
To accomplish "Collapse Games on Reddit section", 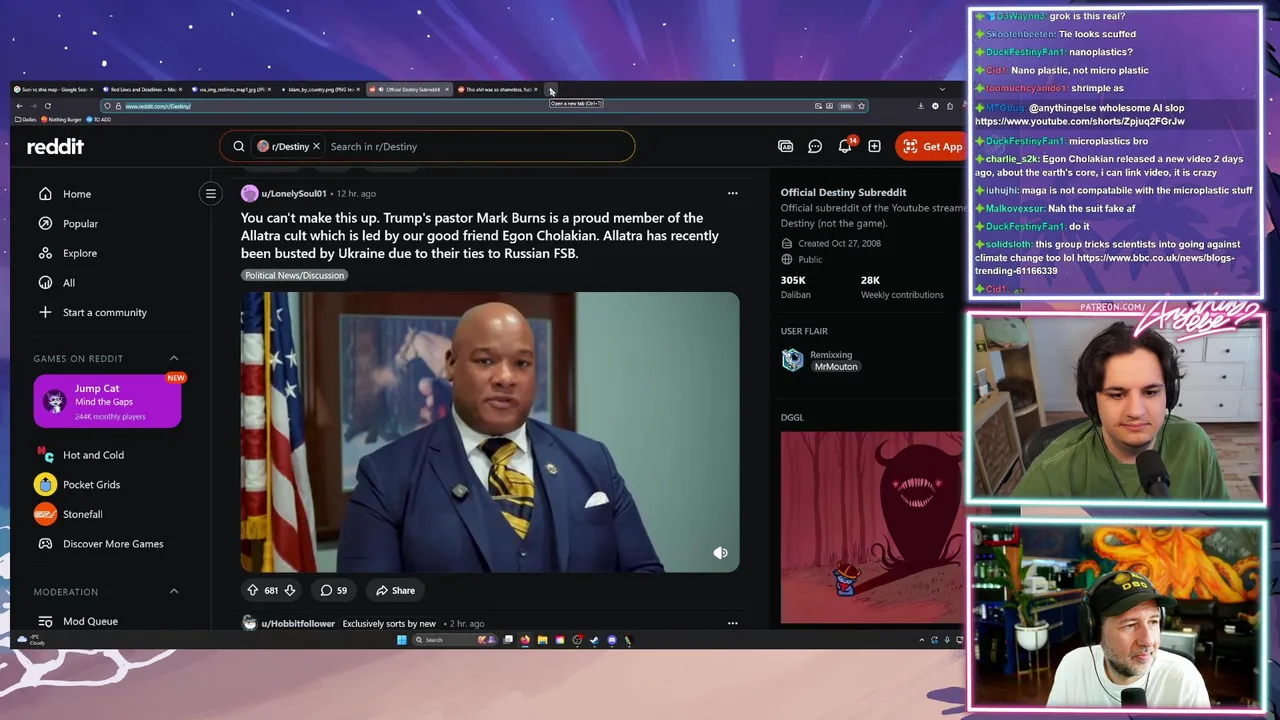I will click(174, 358).
